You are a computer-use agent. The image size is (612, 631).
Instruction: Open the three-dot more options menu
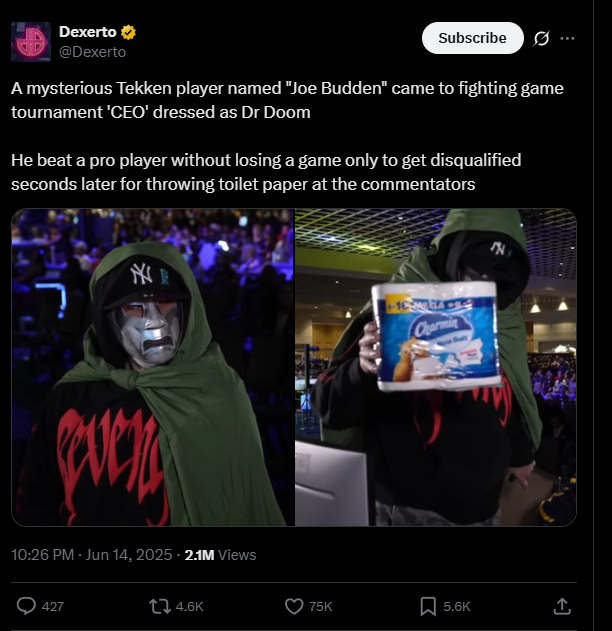(567, 38)
